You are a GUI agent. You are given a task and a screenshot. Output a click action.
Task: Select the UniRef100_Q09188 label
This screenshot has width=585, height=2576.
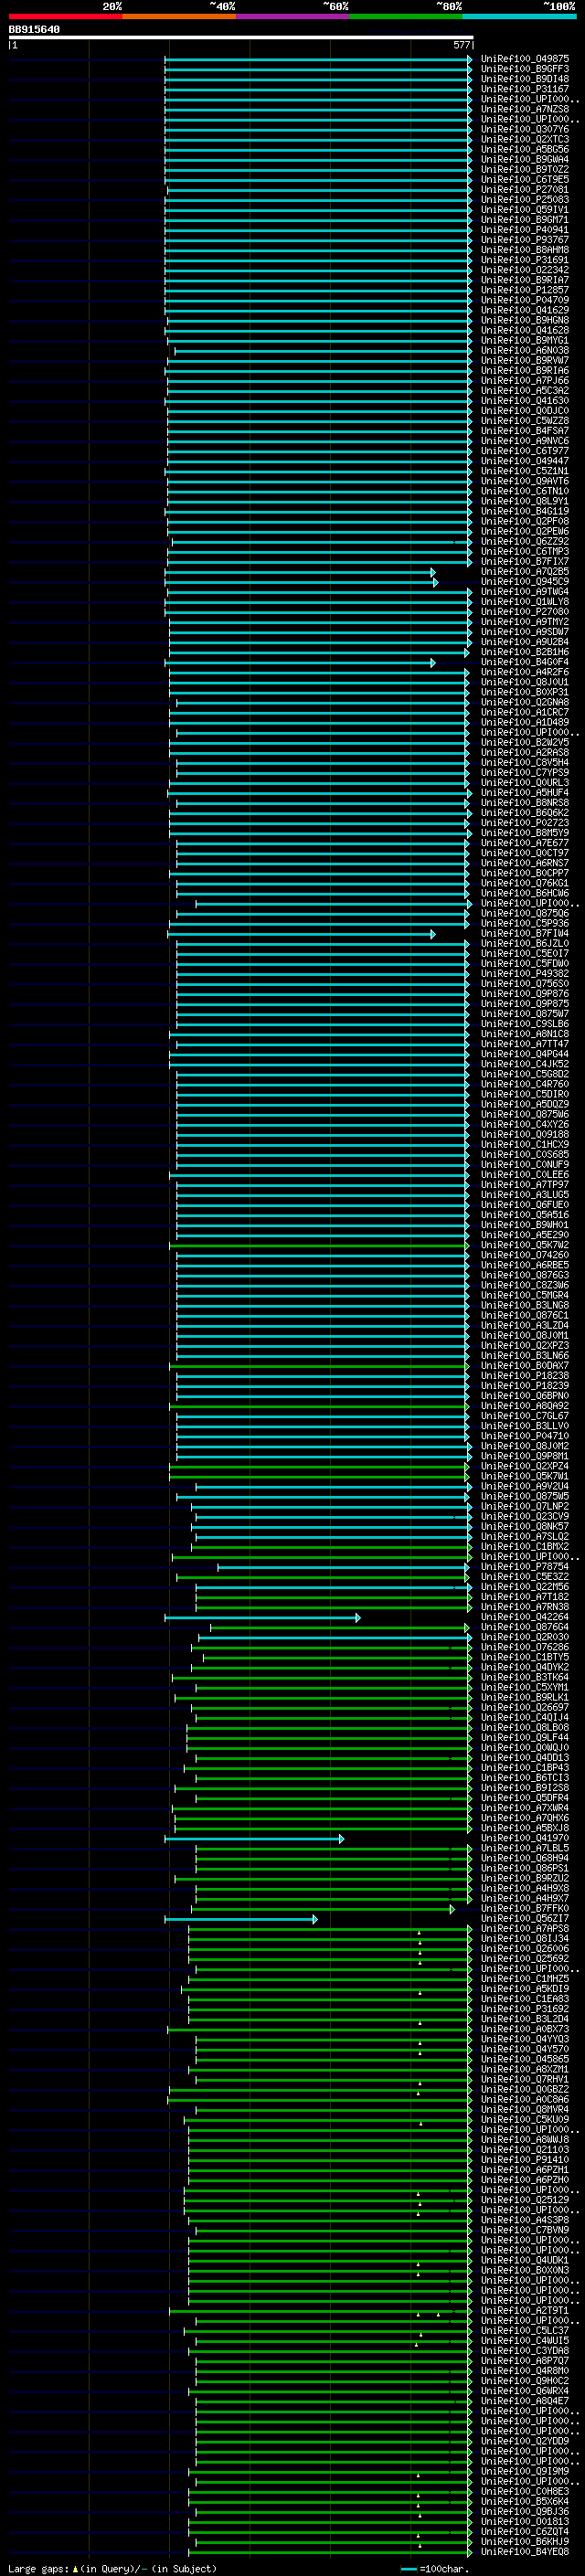pyautogui.click(x=525, y=1136)
